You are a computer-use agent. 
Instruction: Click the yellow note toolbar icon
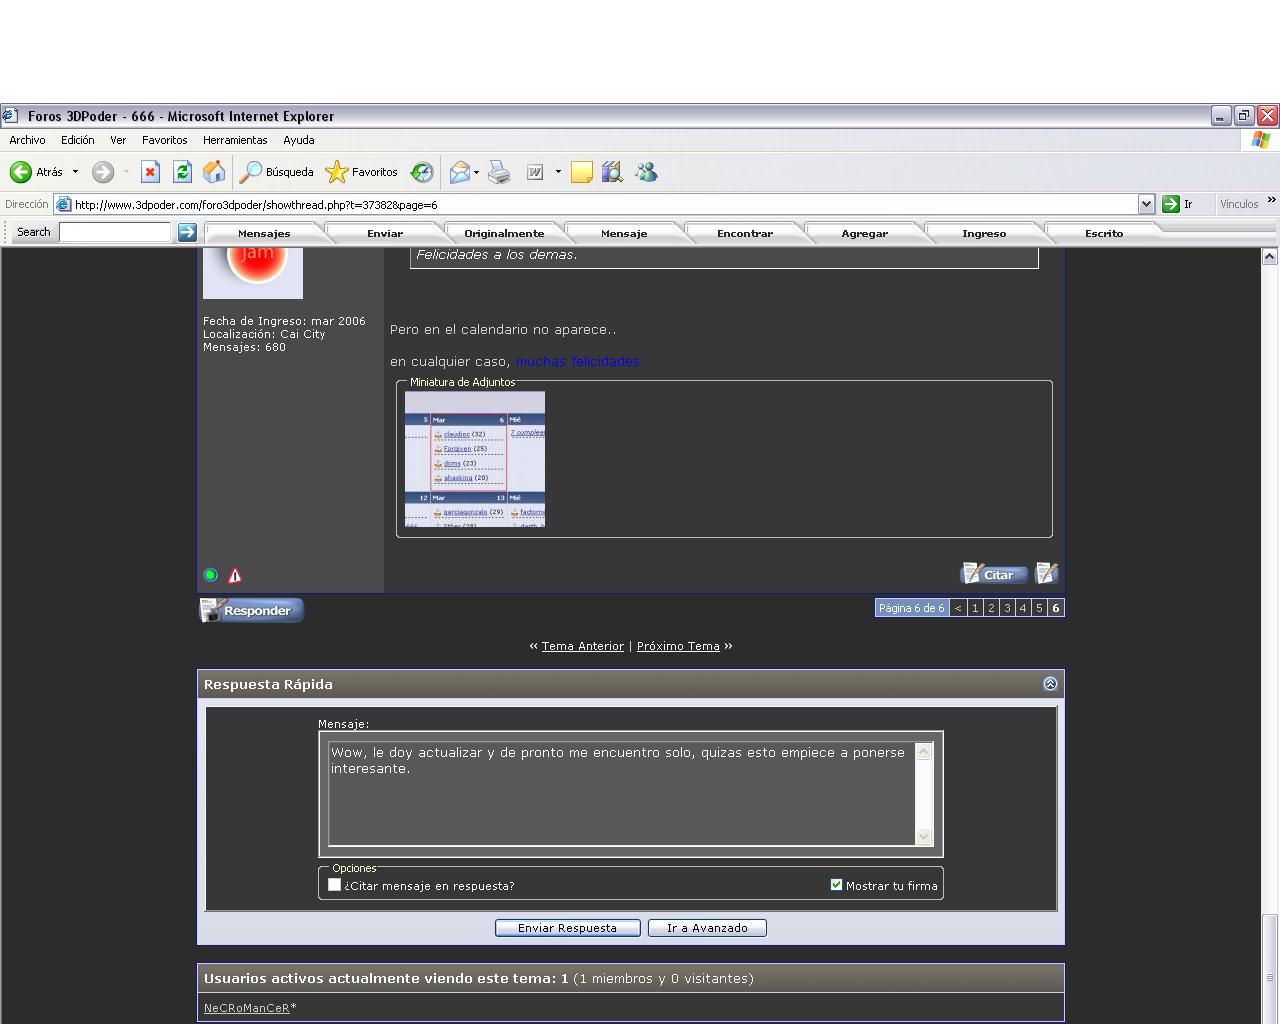(x=582, y=172)
